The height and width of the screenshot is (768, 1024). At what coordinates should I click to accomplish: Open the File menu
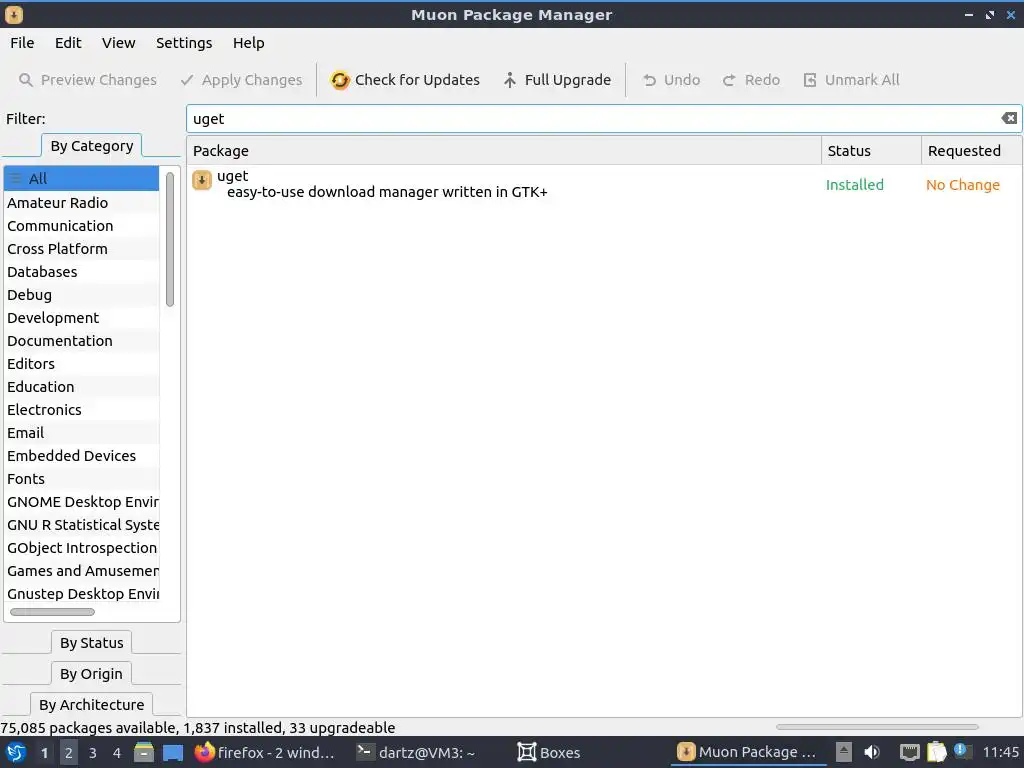[x=22, y=43]
